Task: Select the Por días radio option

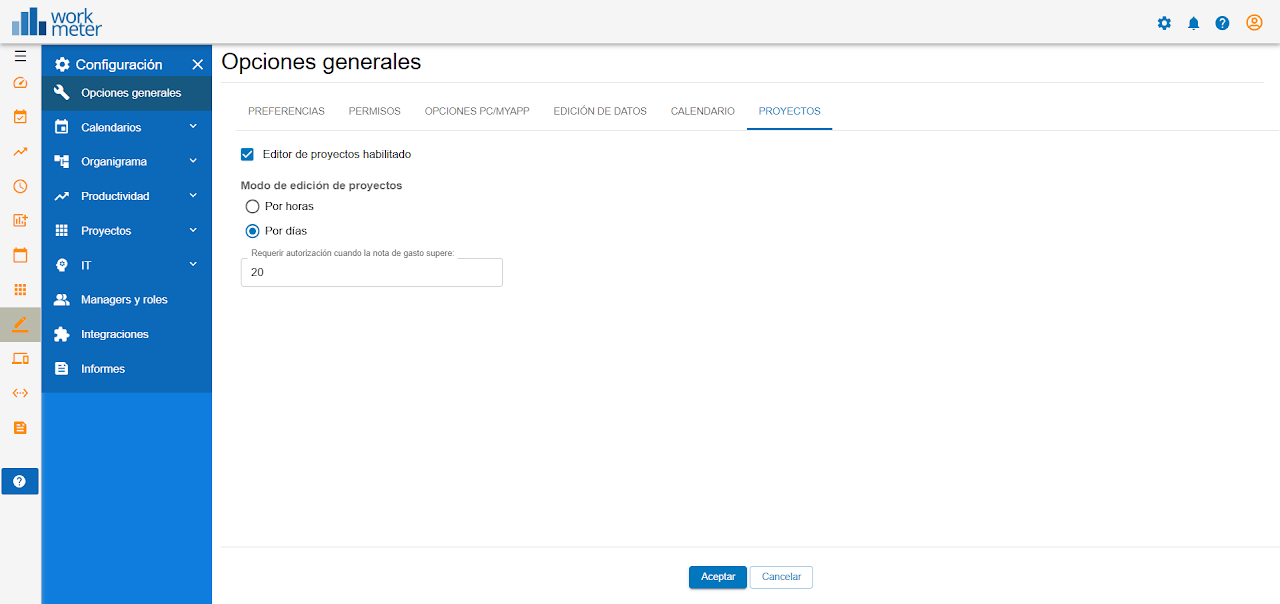Action: [253, 231]
